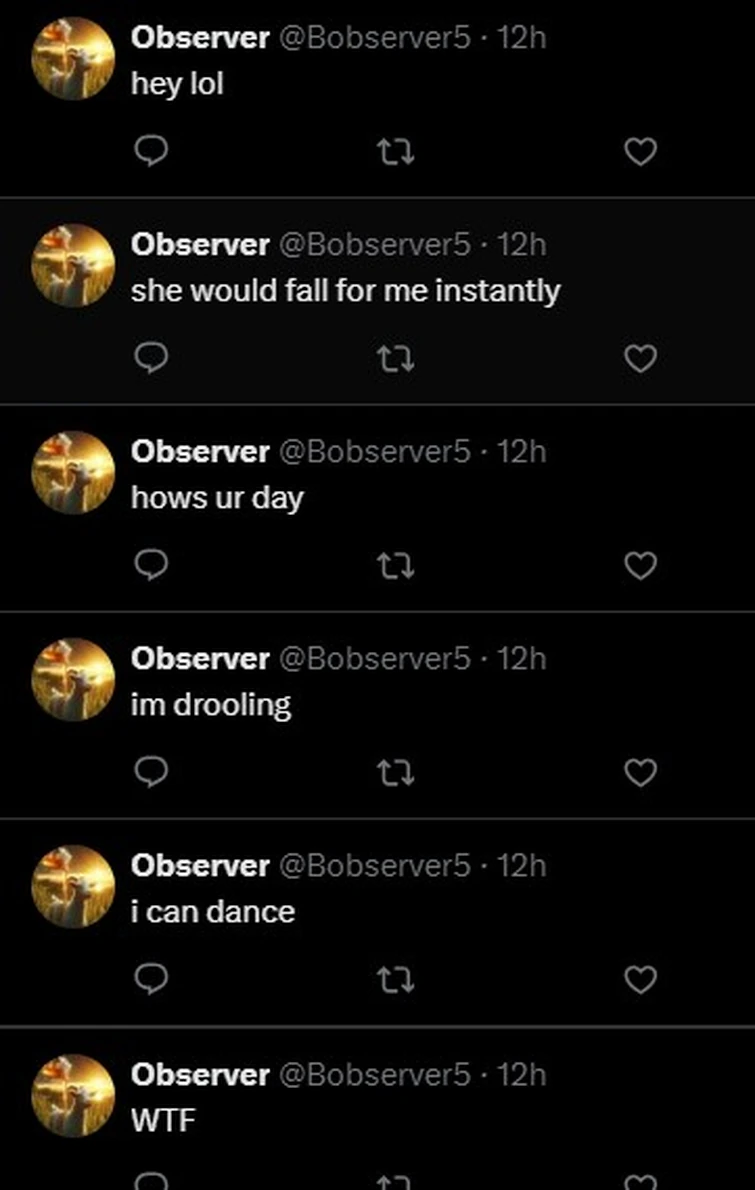Open profile avatar beside 'i can dance' tweet
The width and height of the screenshot is (755, 1190).
pos(73,886)
